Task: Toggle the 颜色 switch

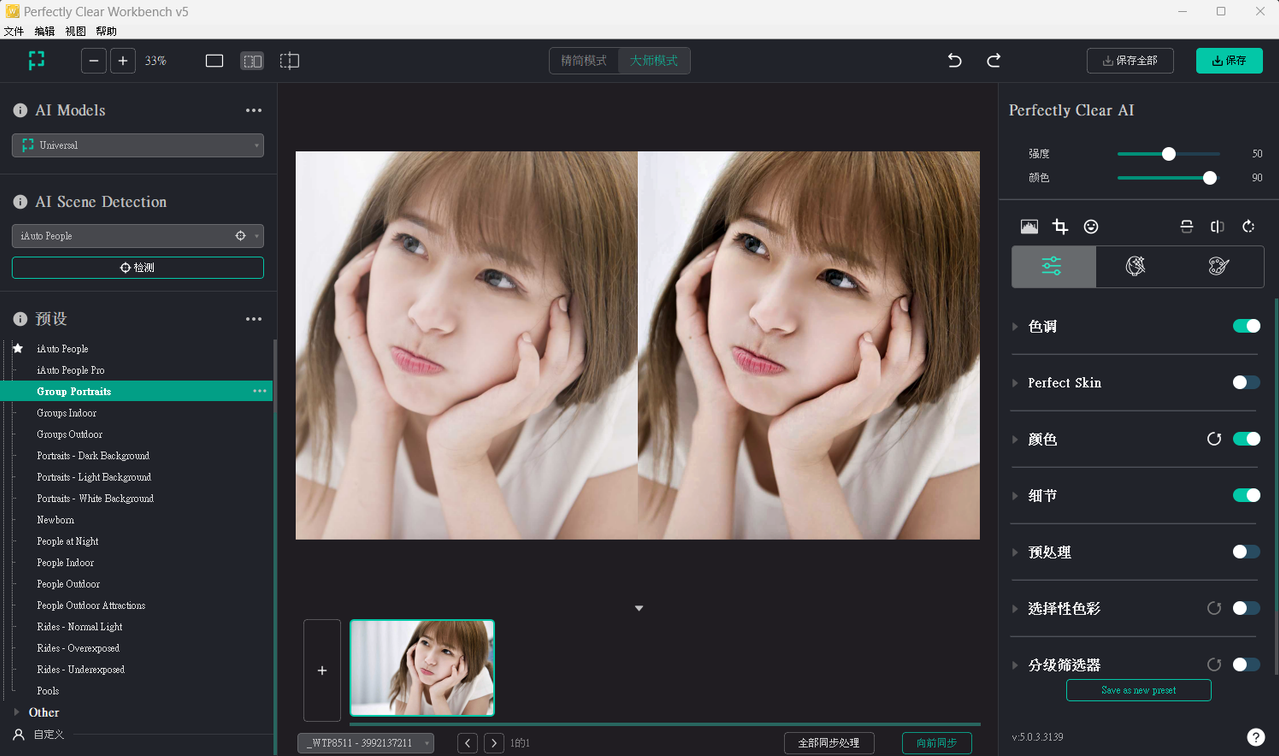Action: tap(1246, 439)
